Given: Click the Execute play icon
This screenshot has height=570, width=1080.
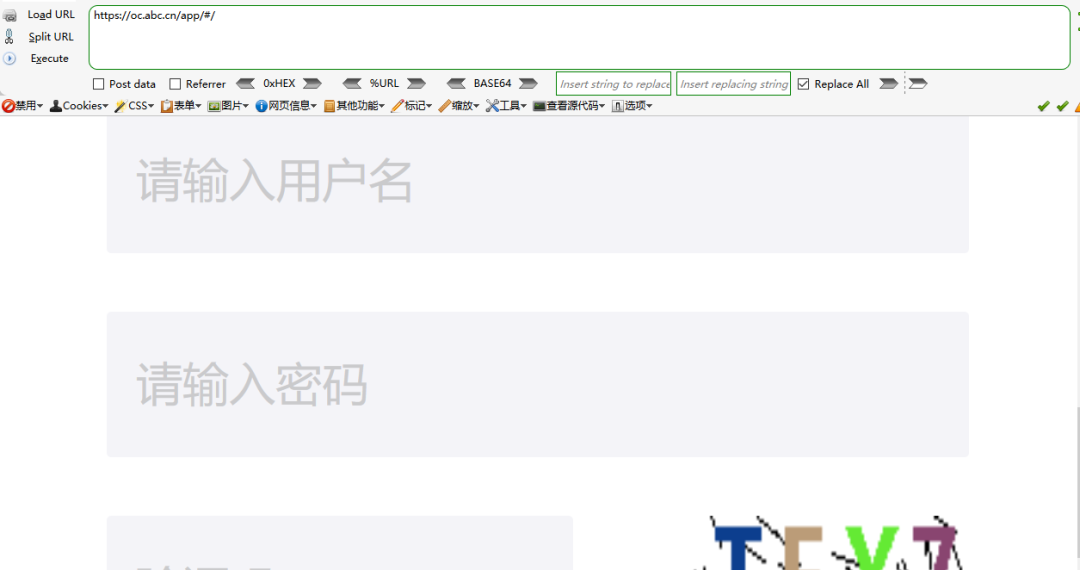Looking at the screenshot, I should (10, 59).
